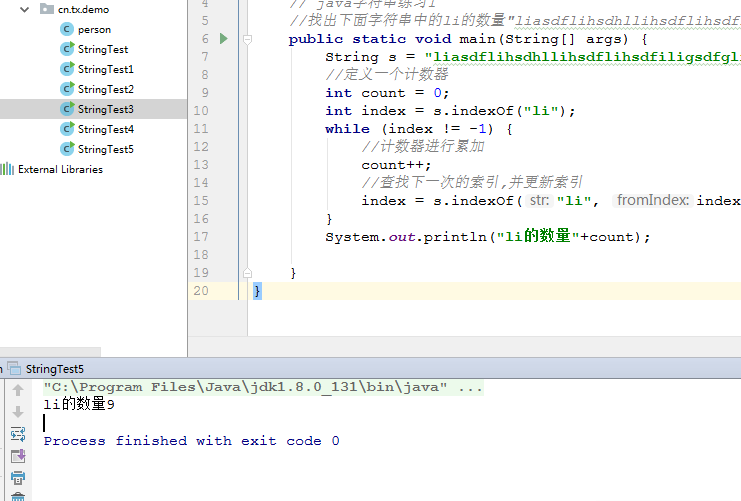Image resolution: width=741 pixels, height=501 pixels.
Task: Click the down stack trace arrow
Action: point(18,412)
